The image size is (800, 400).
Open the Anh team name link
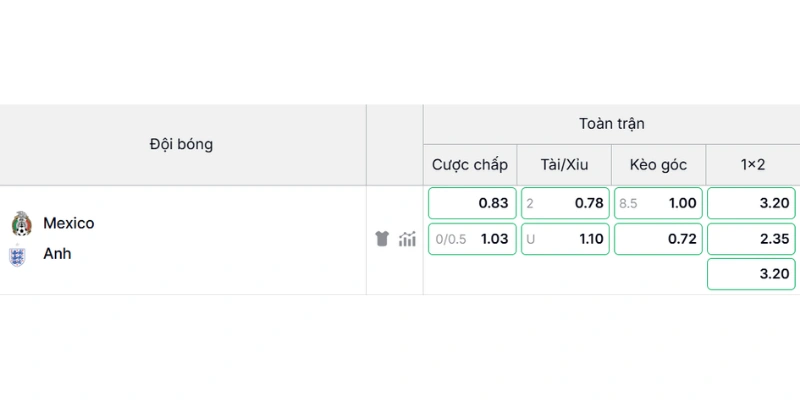pos(57,254)
